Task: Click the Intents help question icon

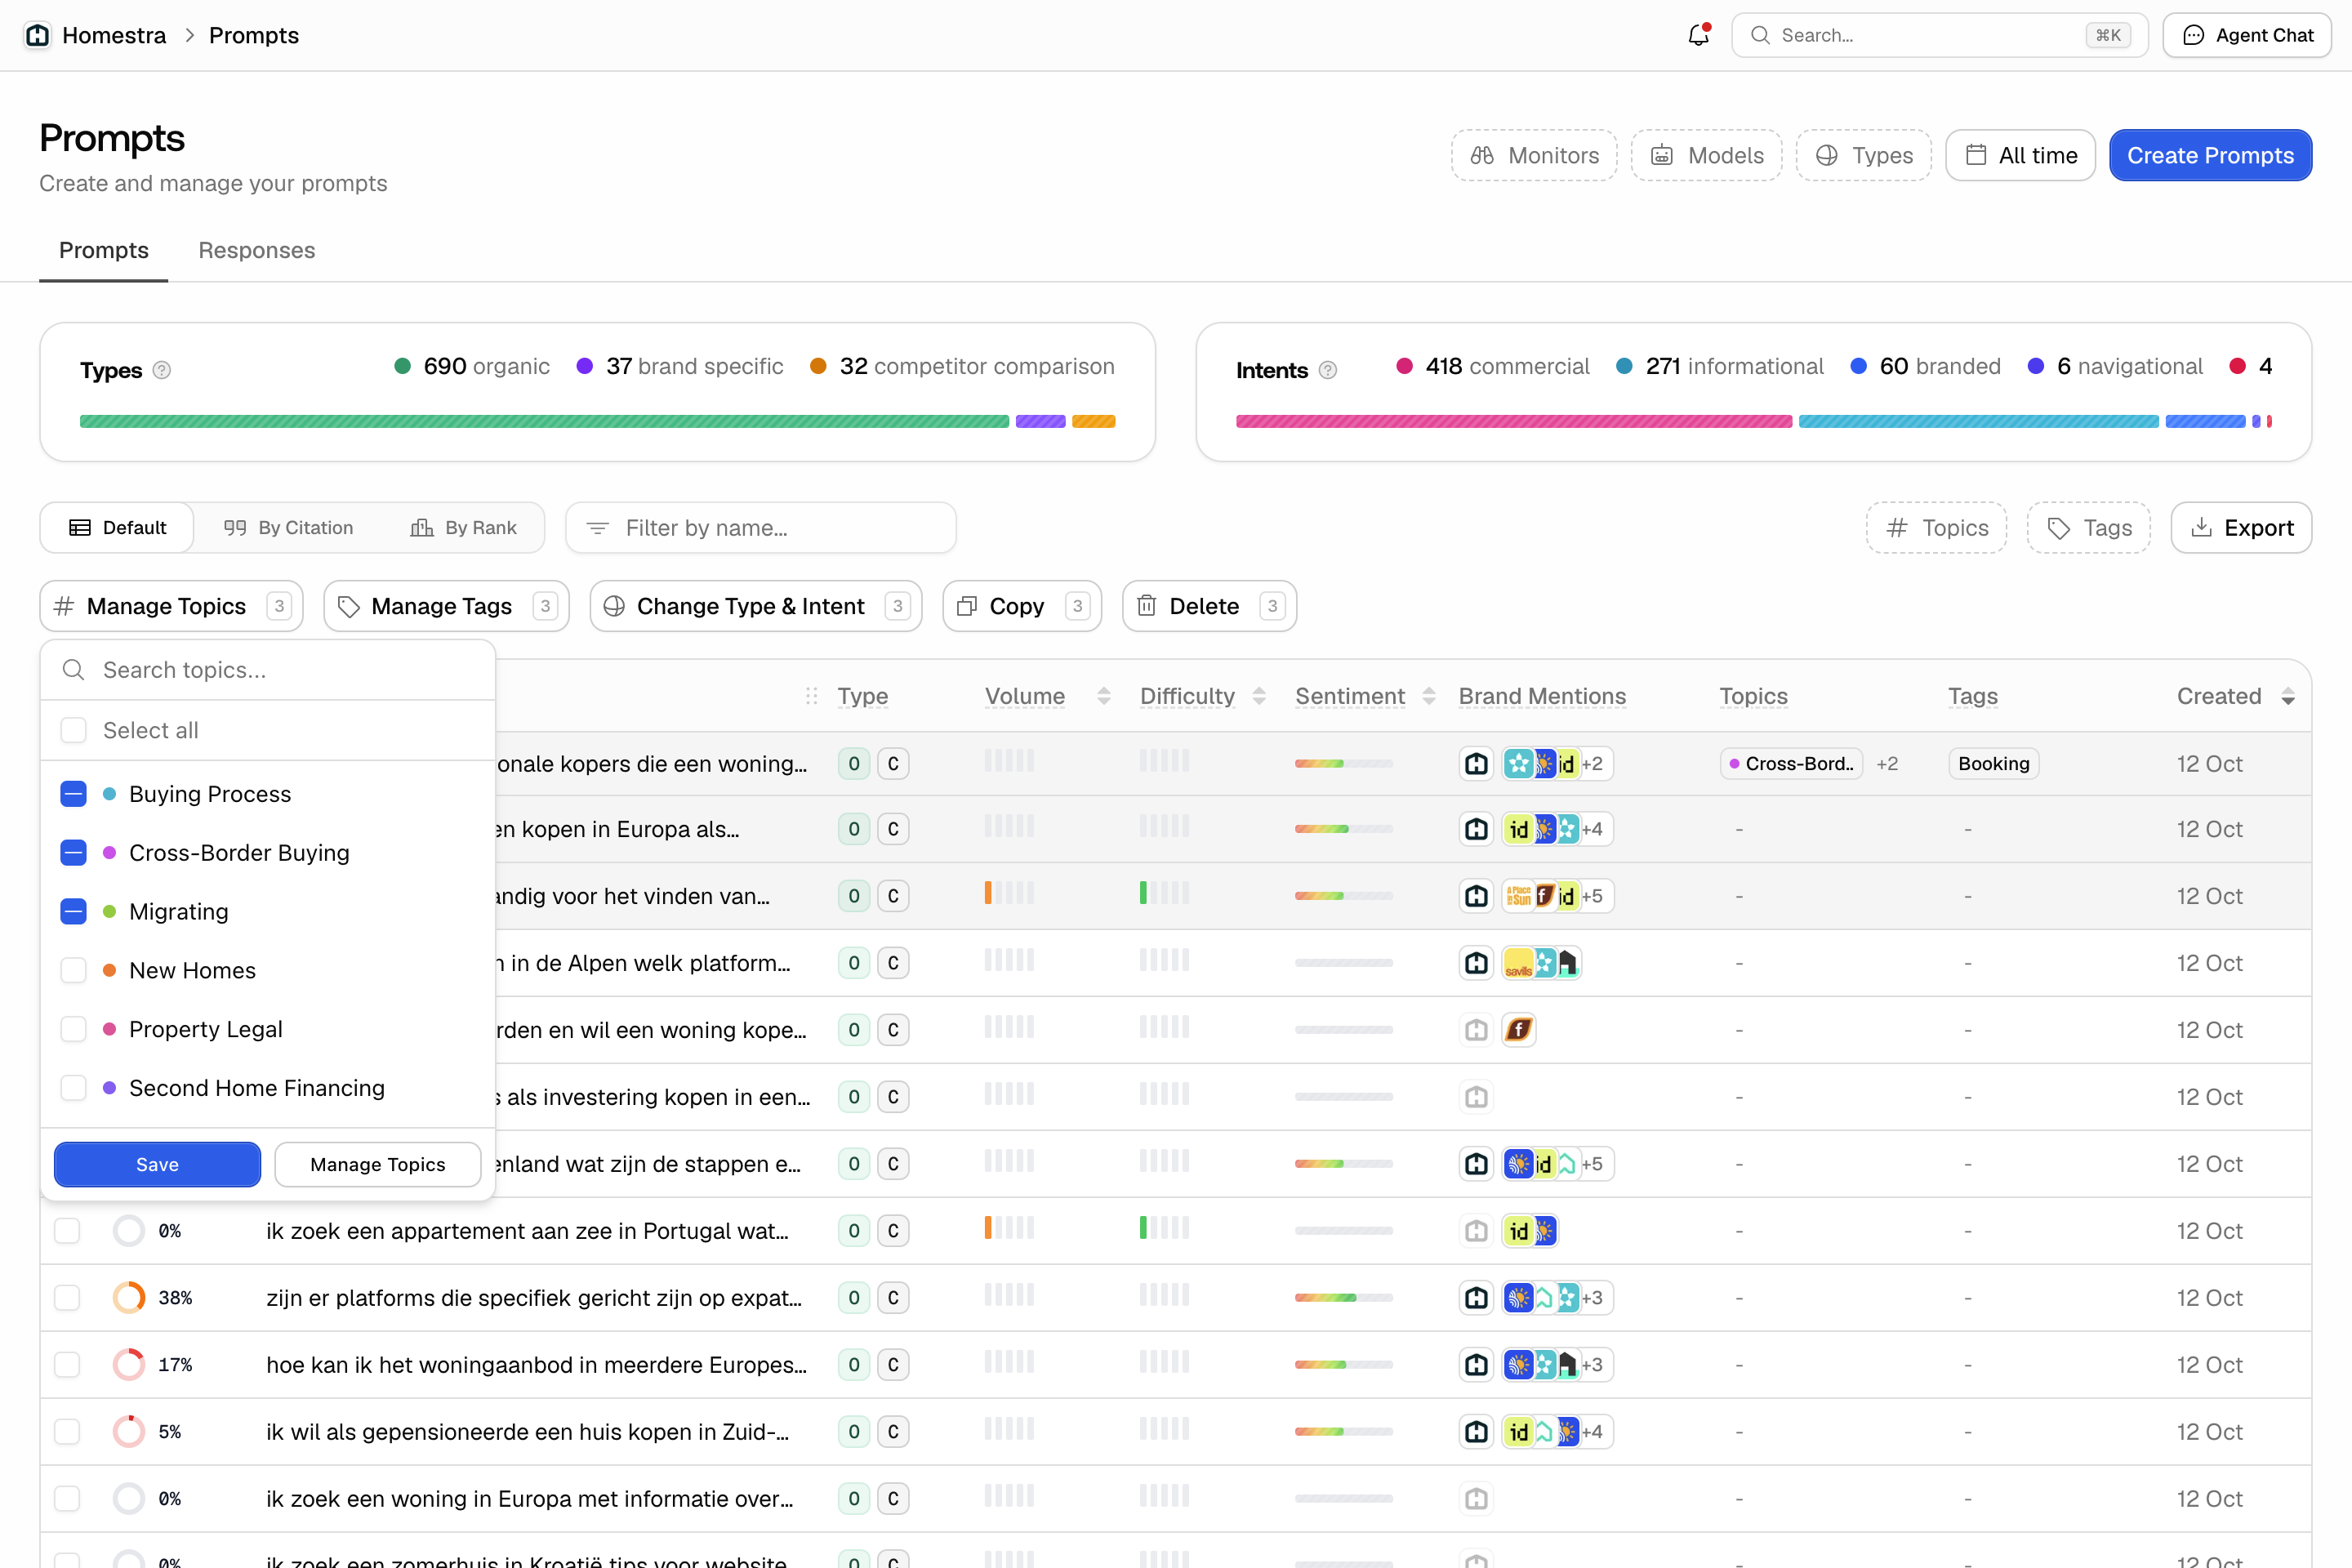Action: tap(1328, 370)
